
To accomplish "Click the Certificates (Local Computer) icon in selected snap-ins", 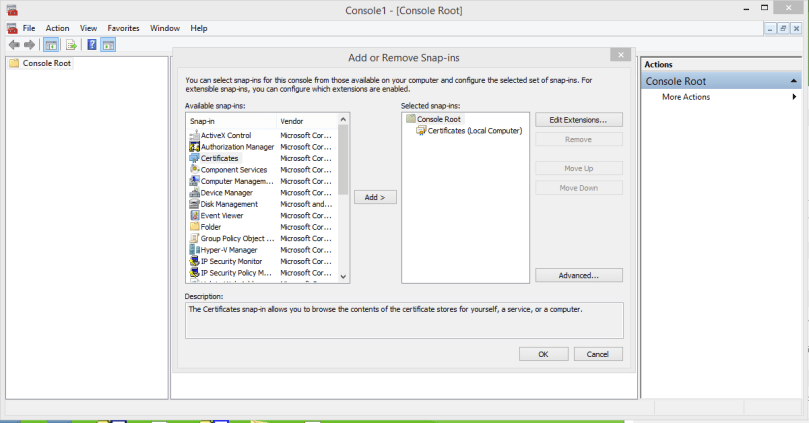I will coord(421,131).
